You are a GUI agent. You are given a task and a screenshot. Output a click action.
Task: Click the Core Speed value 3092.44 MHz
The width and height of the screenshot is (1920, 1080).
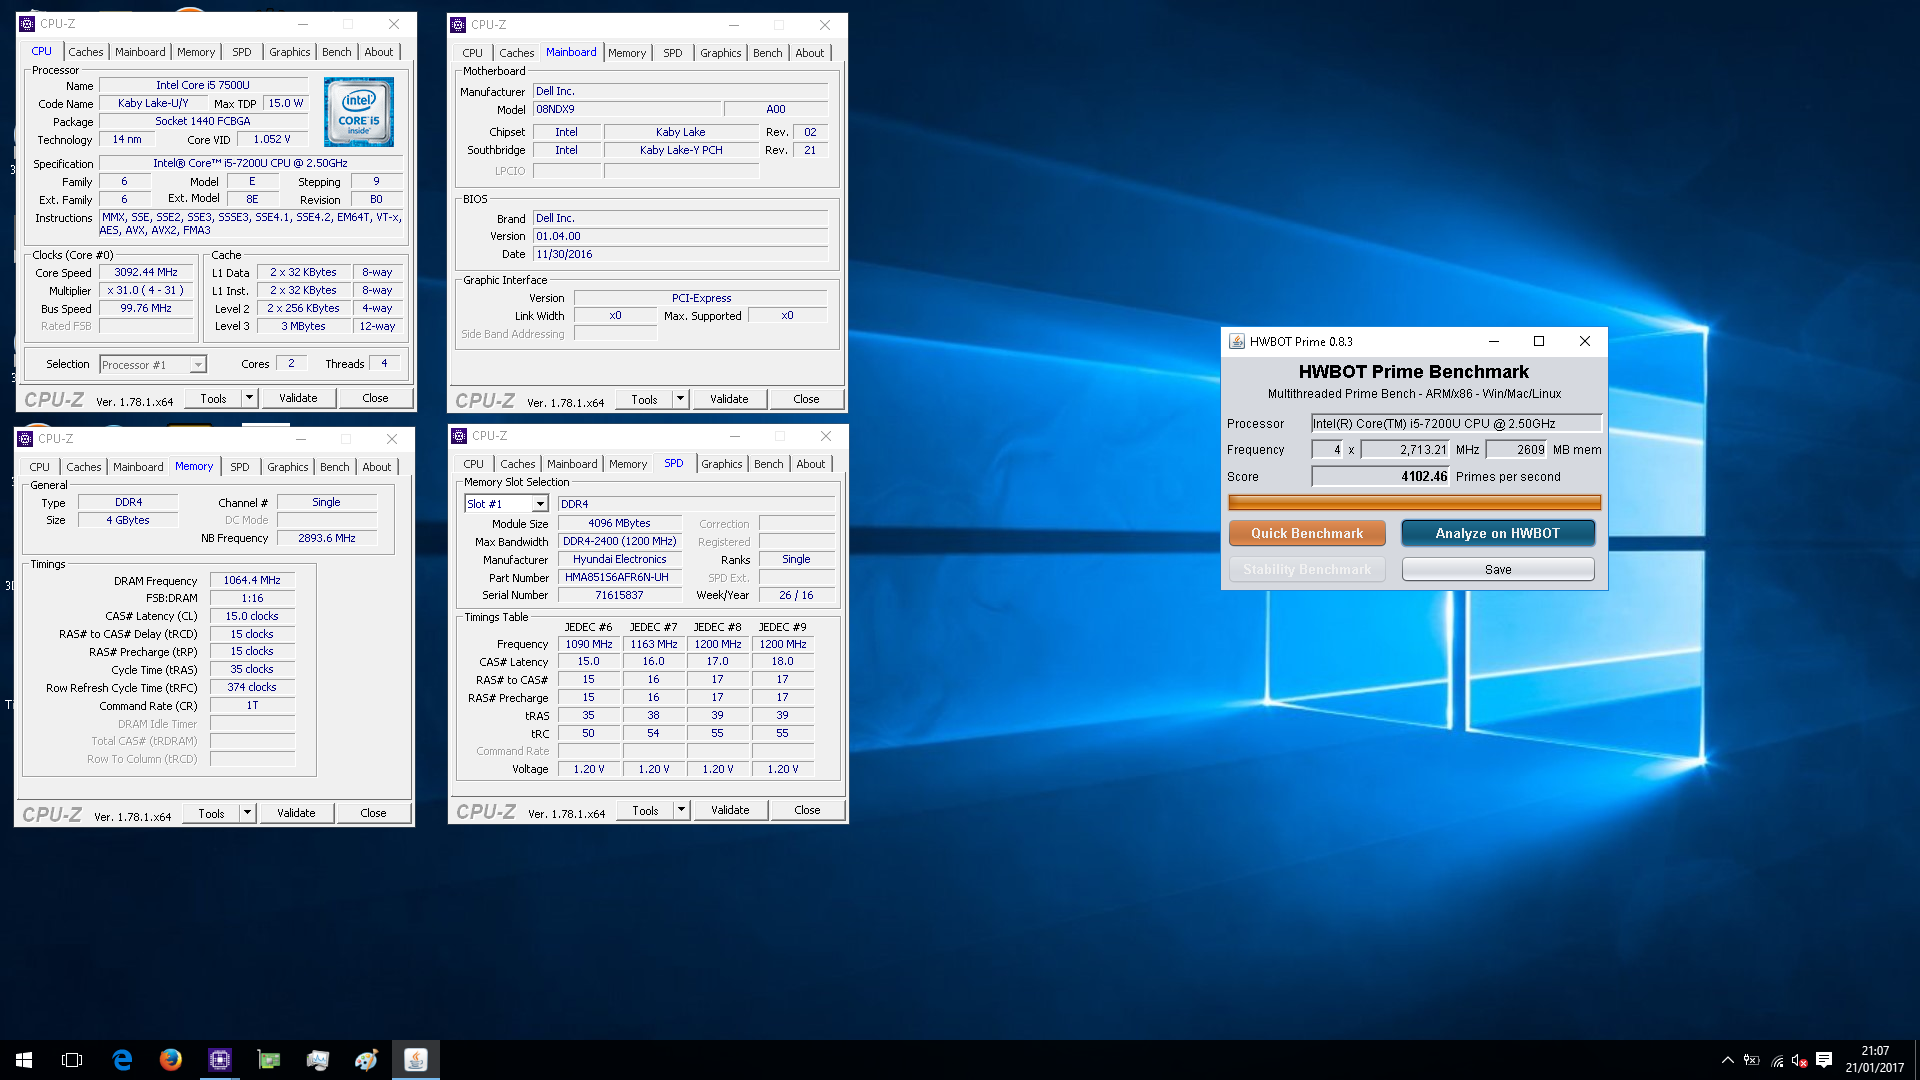click(x=146, y=272)
